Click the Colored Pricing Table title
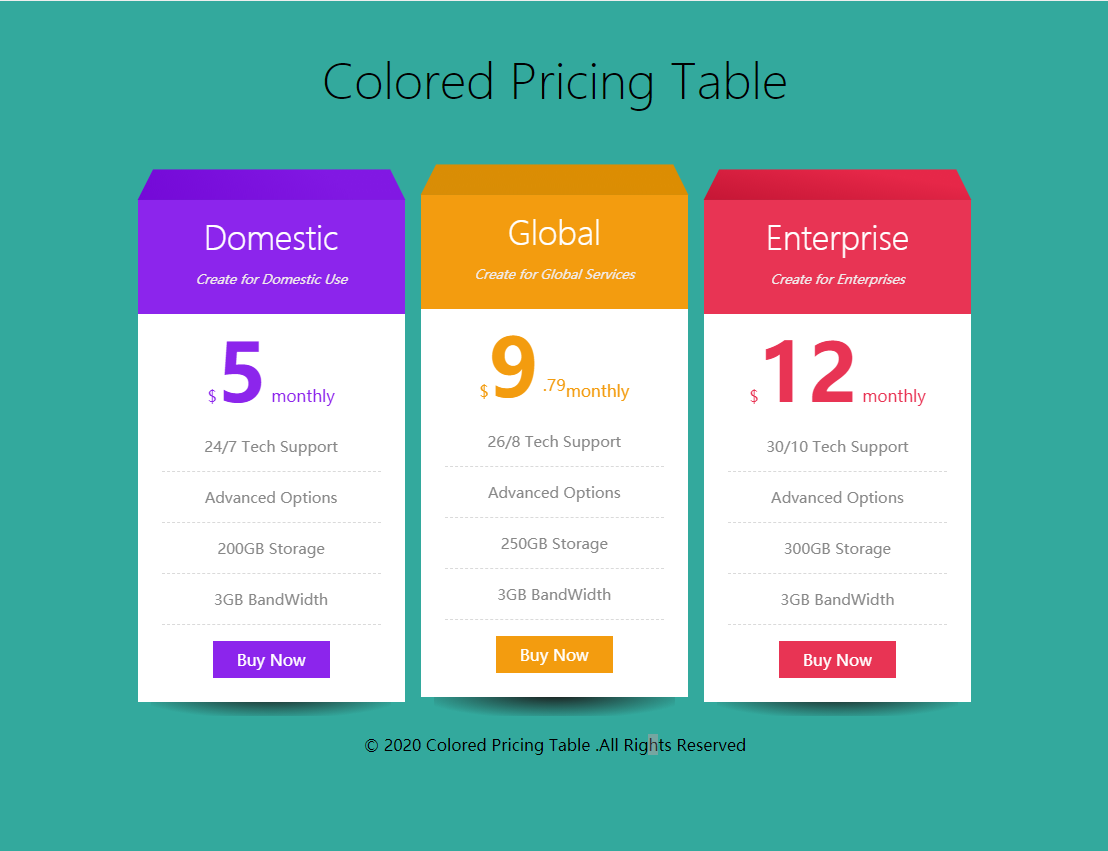 (555, 82)
